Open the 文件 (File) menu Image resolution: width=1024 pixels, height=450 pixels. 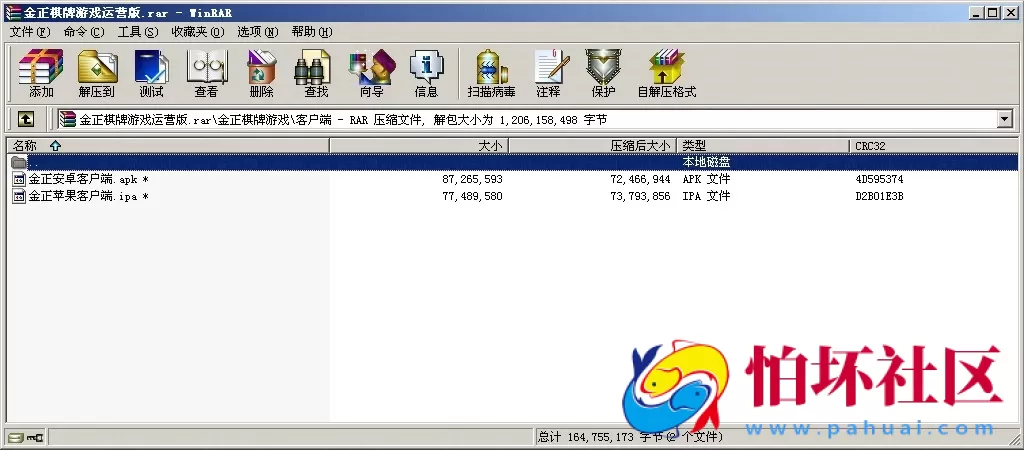coord(28,32)
